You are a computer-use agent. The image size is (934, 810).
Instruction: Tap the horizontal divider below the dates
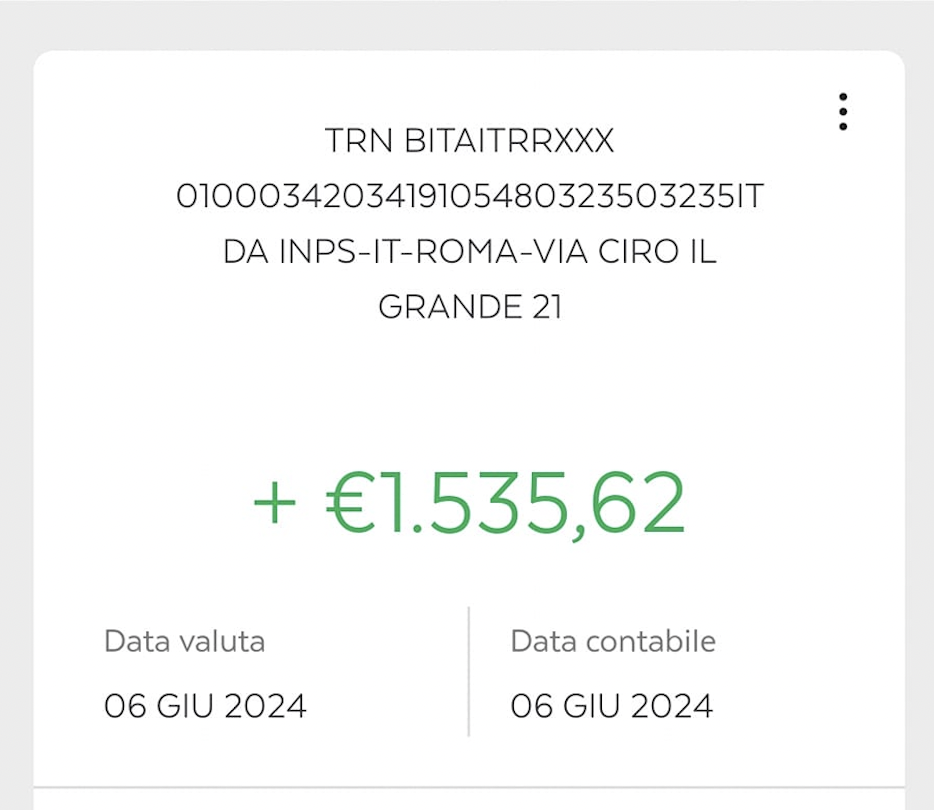(x=469, y=787)
